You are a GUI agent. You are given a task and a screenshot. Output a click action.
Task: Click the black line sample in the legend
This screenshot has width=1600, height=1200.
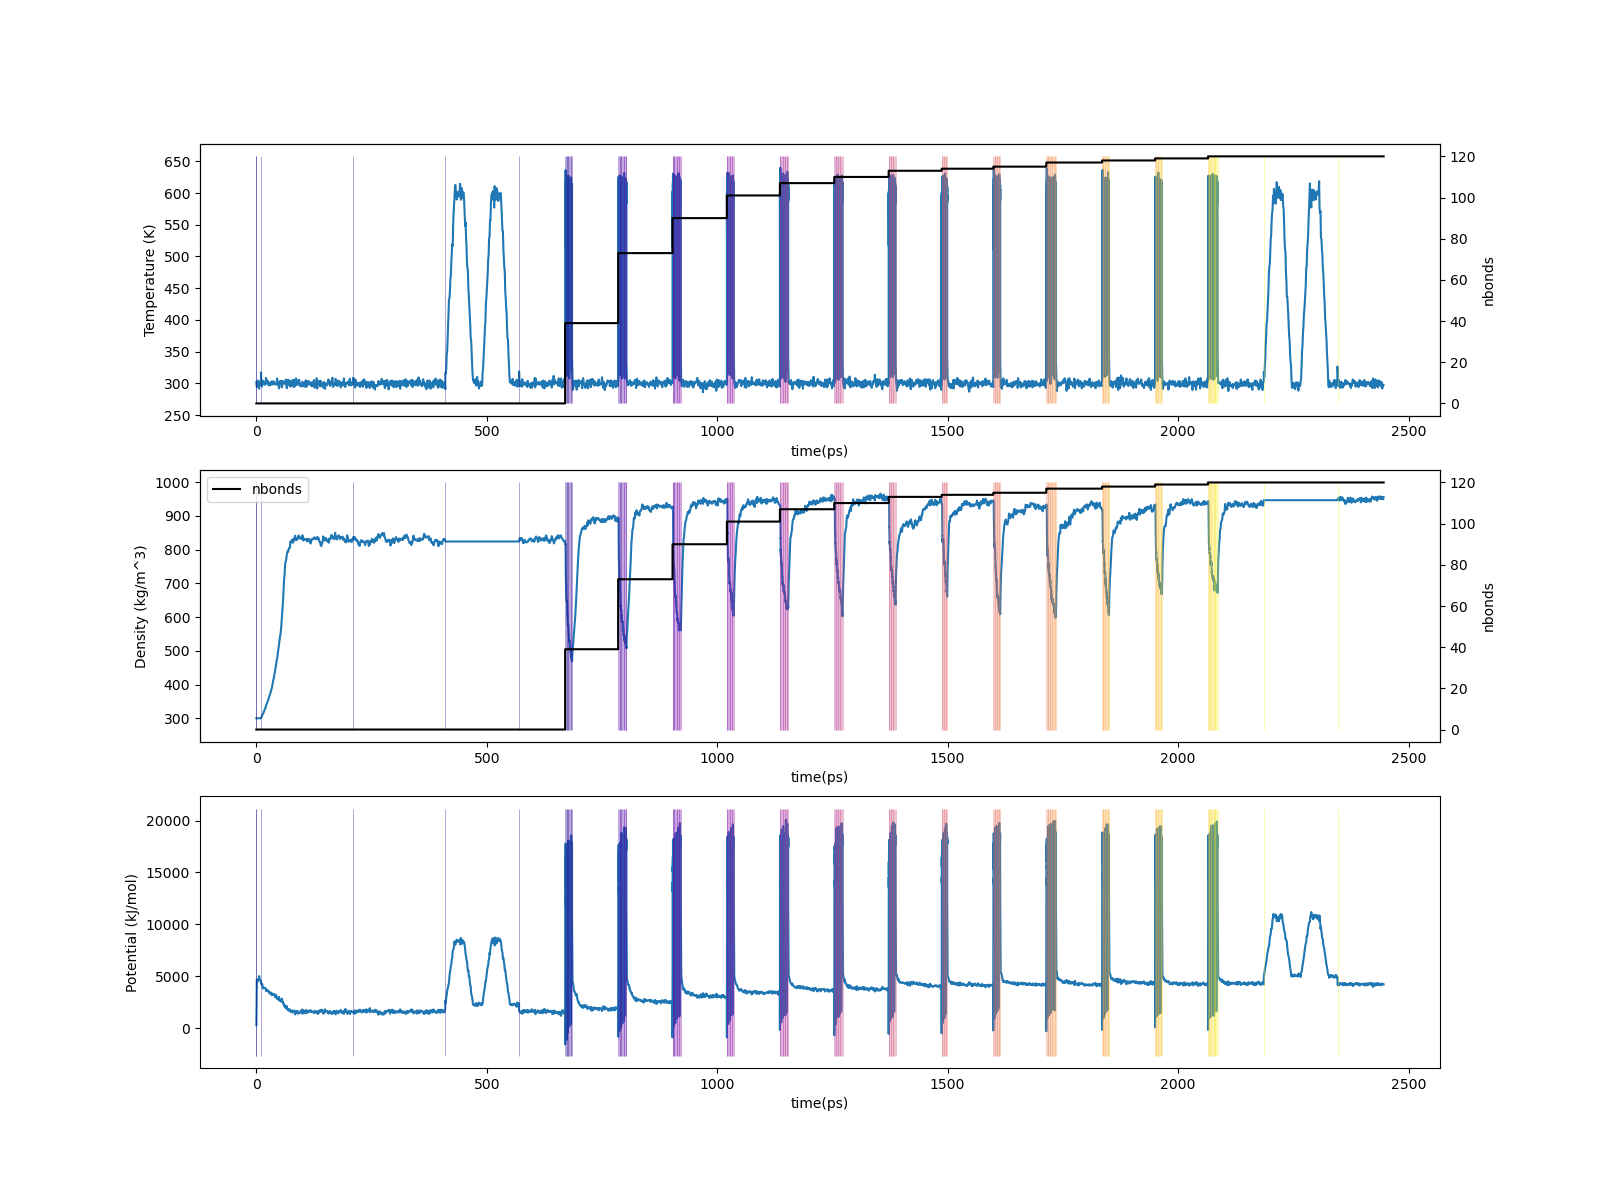pos(228,490)
